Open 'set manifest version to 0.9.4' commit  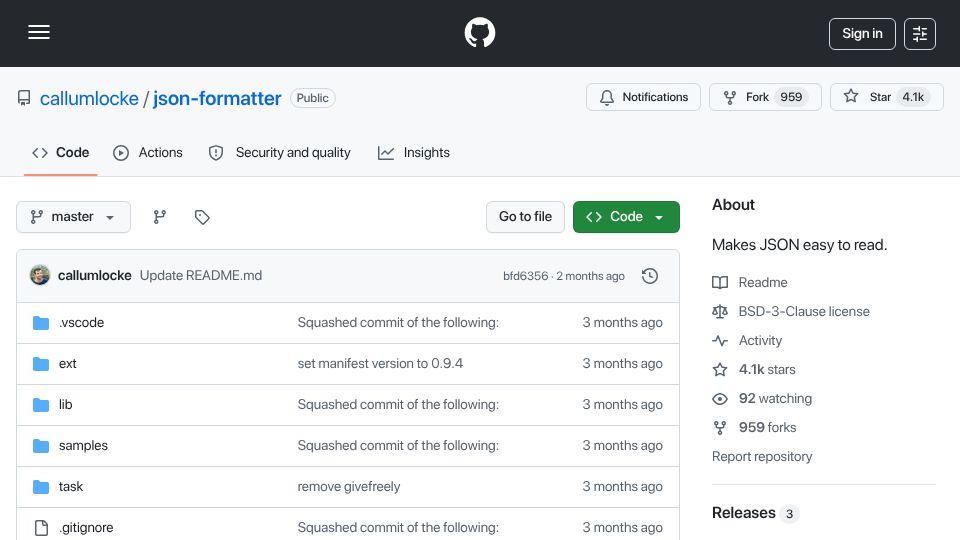click(x=380, y=364)
